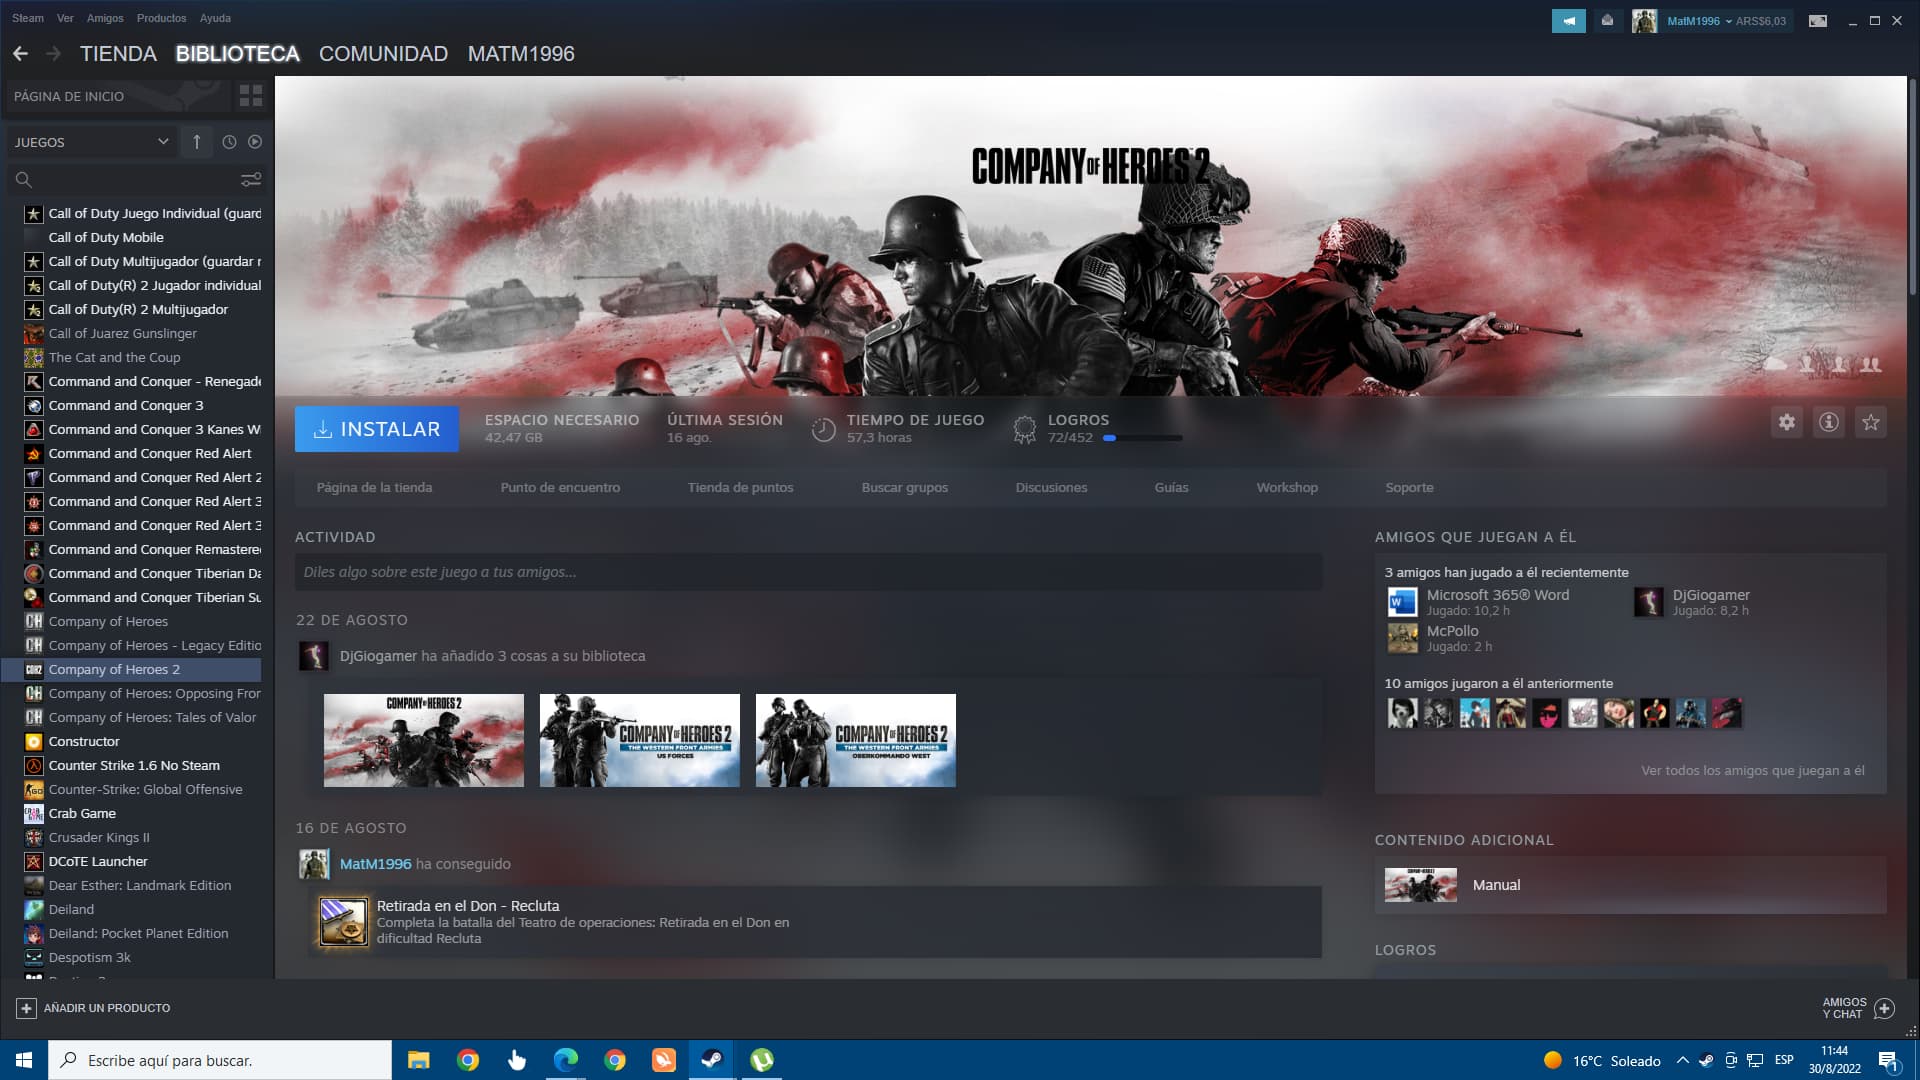1920x1080 pixels.
Task: Open the announcements megaphone icon
Action: [x=1568, y=21]
